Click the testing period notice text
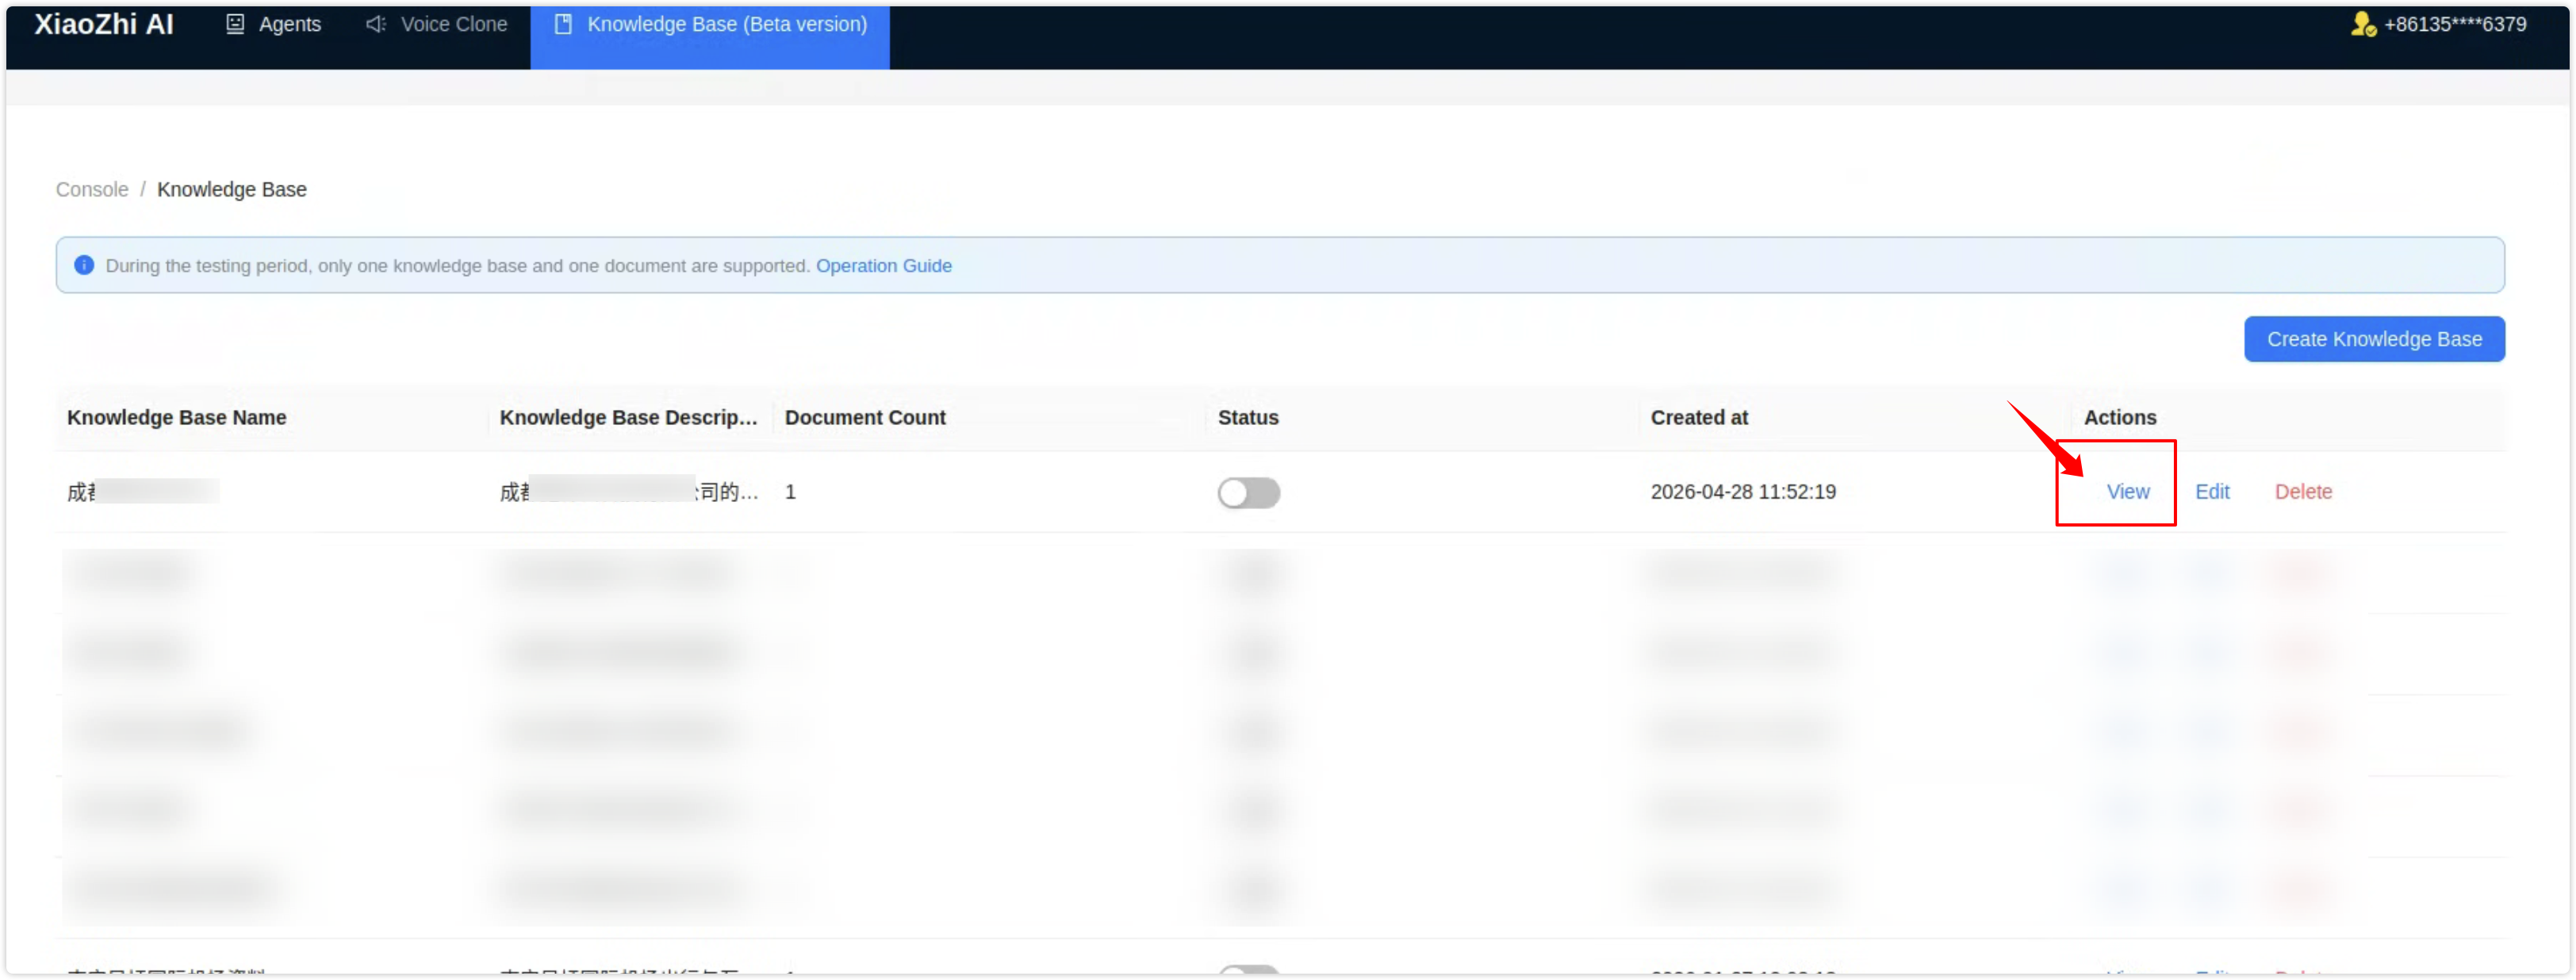 coord(457,265)
